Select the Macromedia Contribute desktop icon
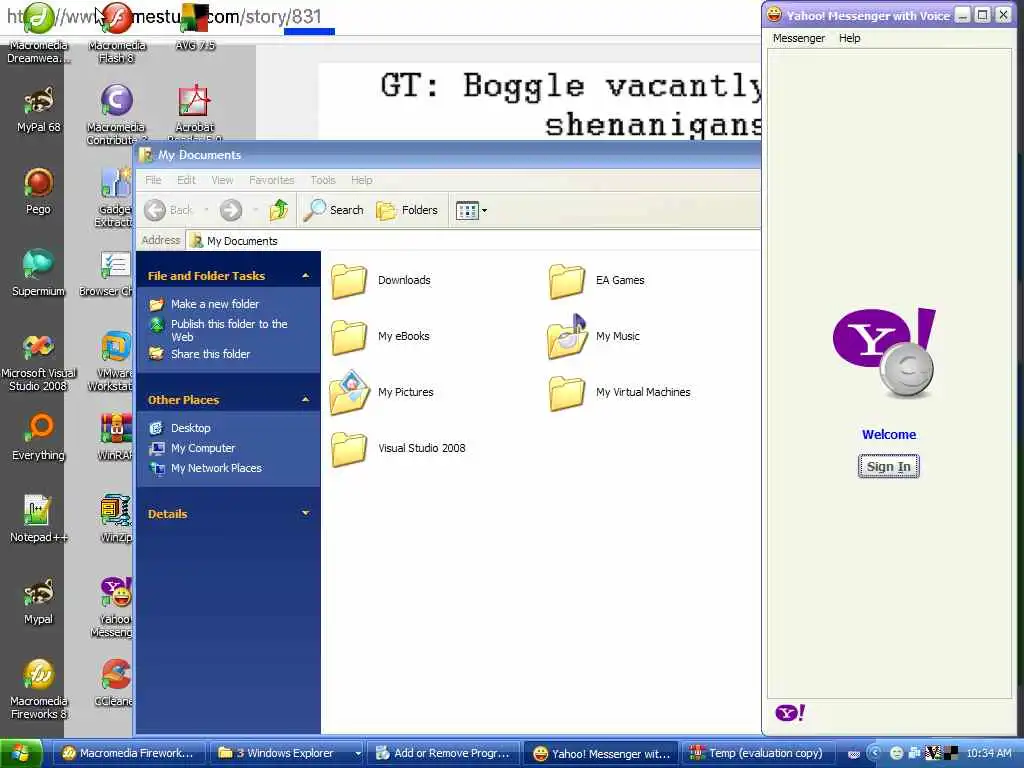 (x=116, y=114)
